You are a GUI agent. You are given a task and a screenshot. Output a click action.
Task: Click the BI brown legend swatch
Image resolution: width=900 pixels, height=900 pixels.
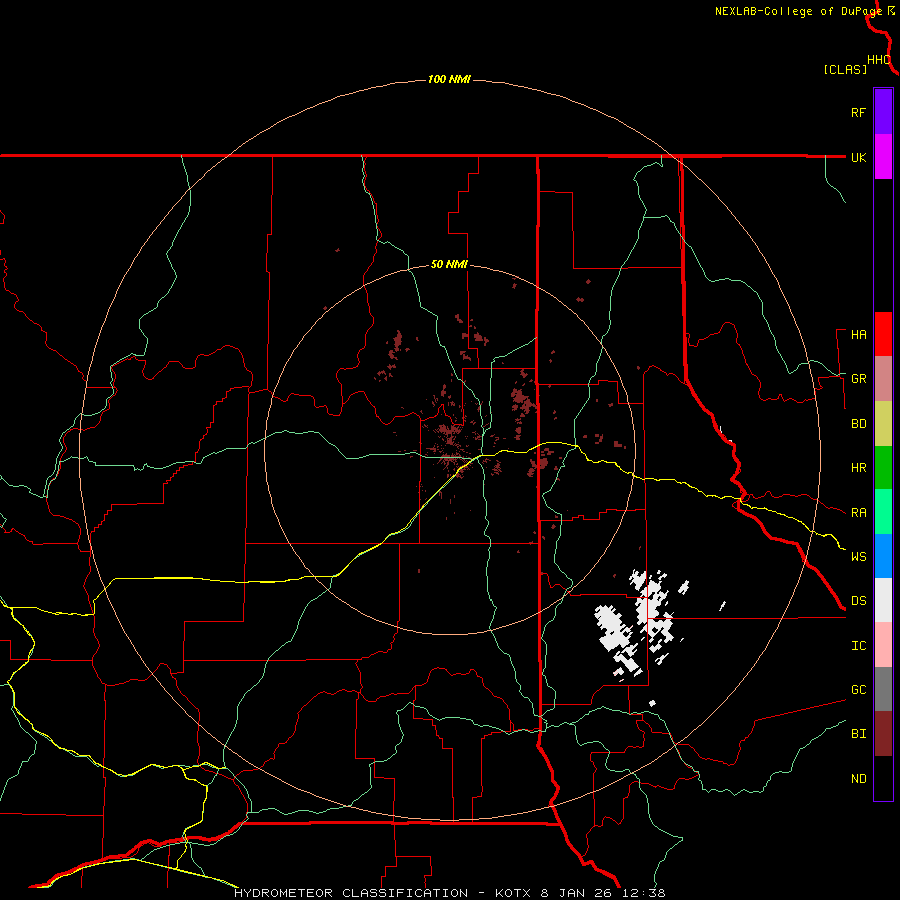(883, 734)
